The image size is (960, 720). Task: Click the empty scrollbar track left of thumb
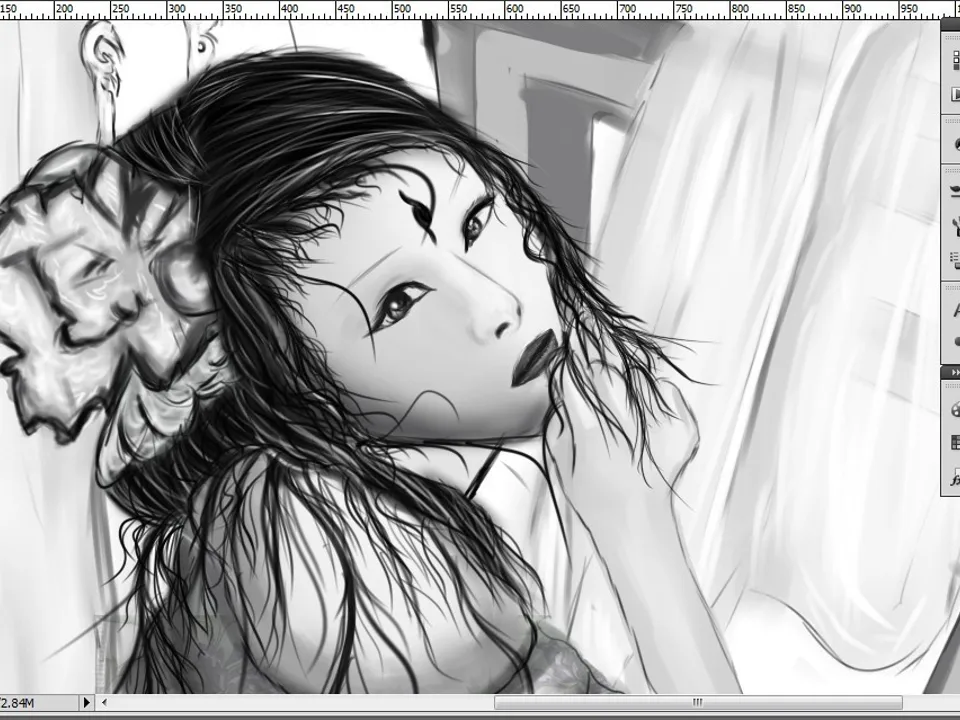coord(300,703)
